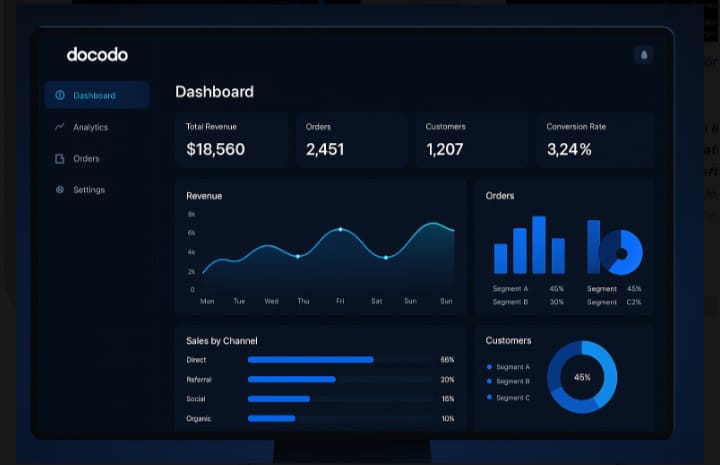Click the Orders document icon
The height and width of the screenshot is (465, 720).
click(x=60, y=159)
